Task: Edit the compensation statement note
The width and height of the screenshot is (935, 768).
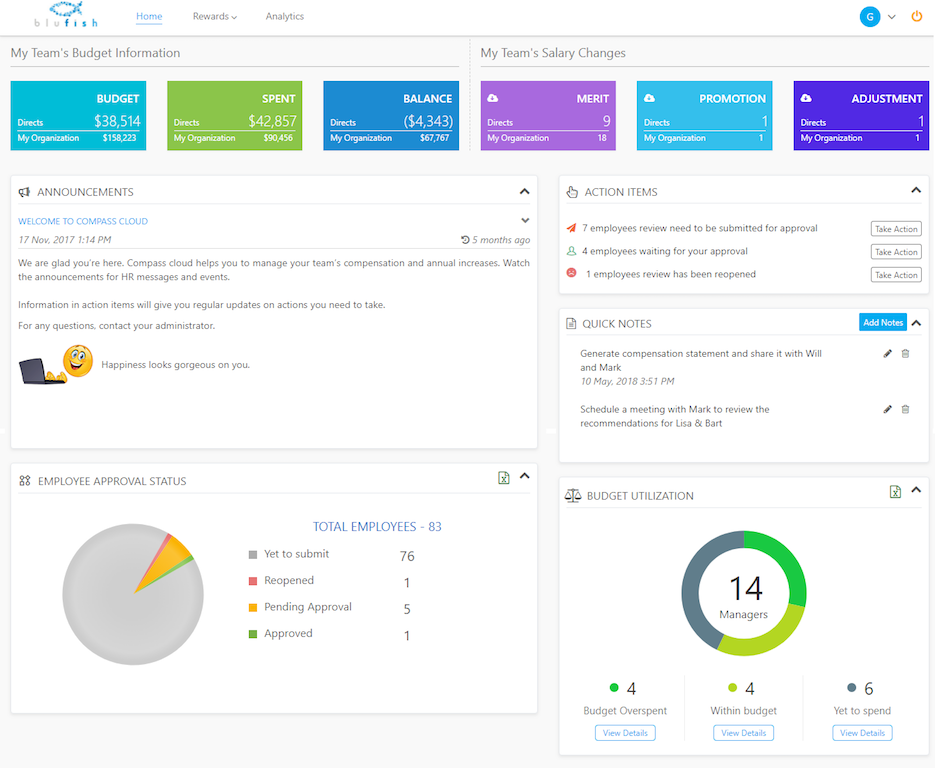Action: [888, 354]
